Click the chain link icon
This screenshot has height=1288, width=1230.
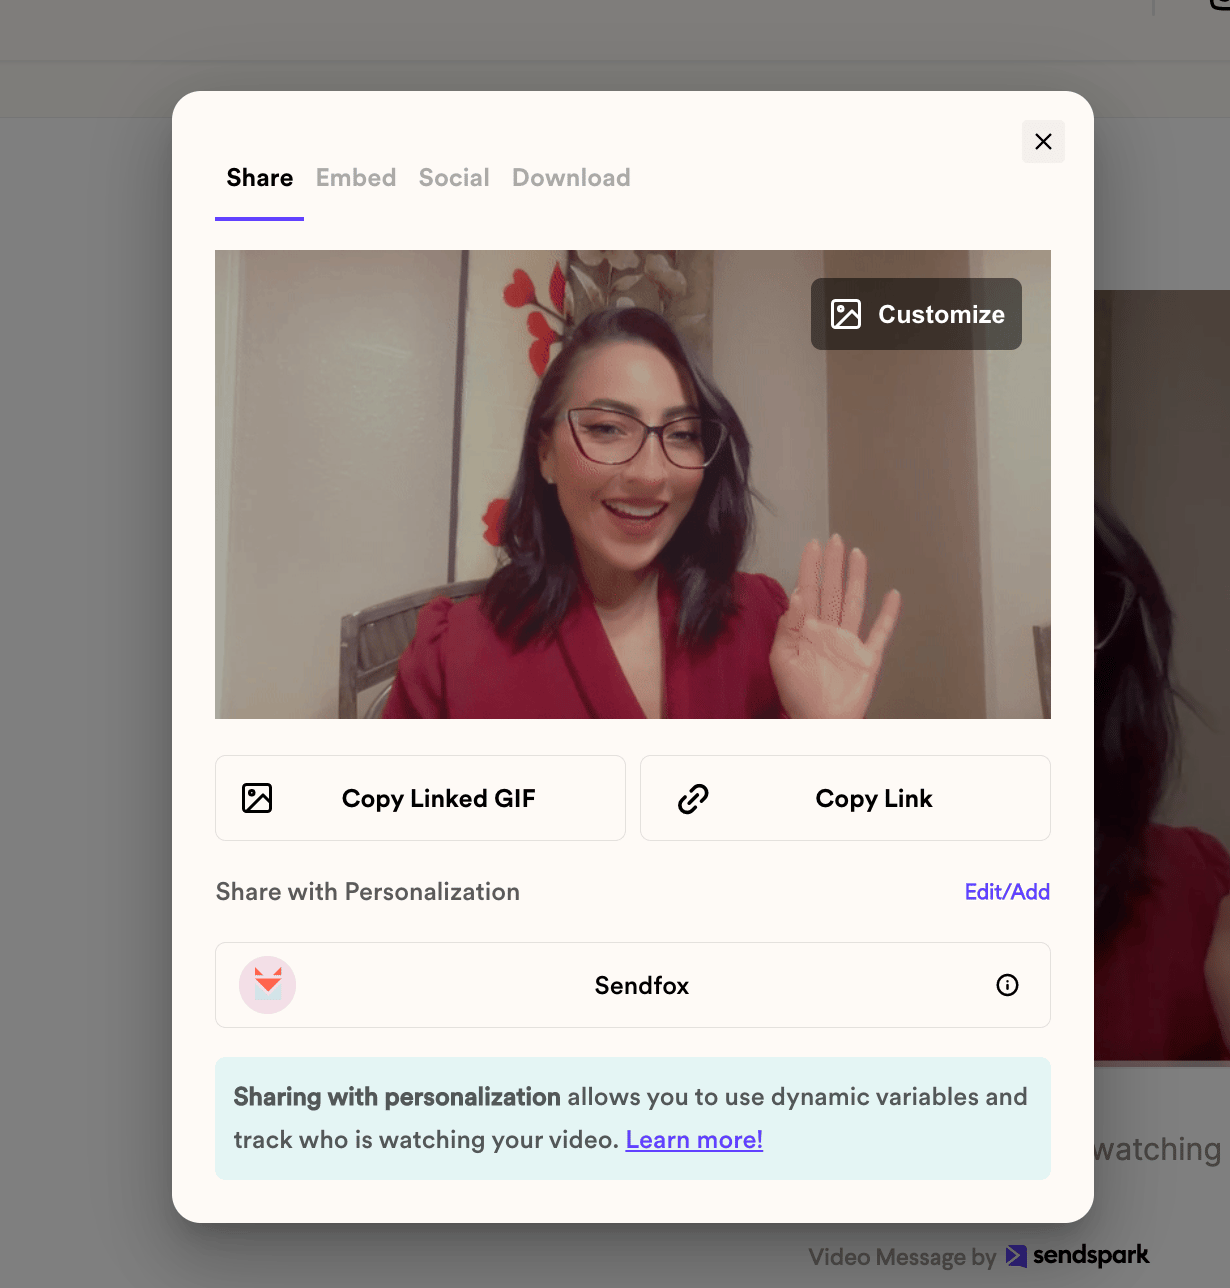coord(693,798)
